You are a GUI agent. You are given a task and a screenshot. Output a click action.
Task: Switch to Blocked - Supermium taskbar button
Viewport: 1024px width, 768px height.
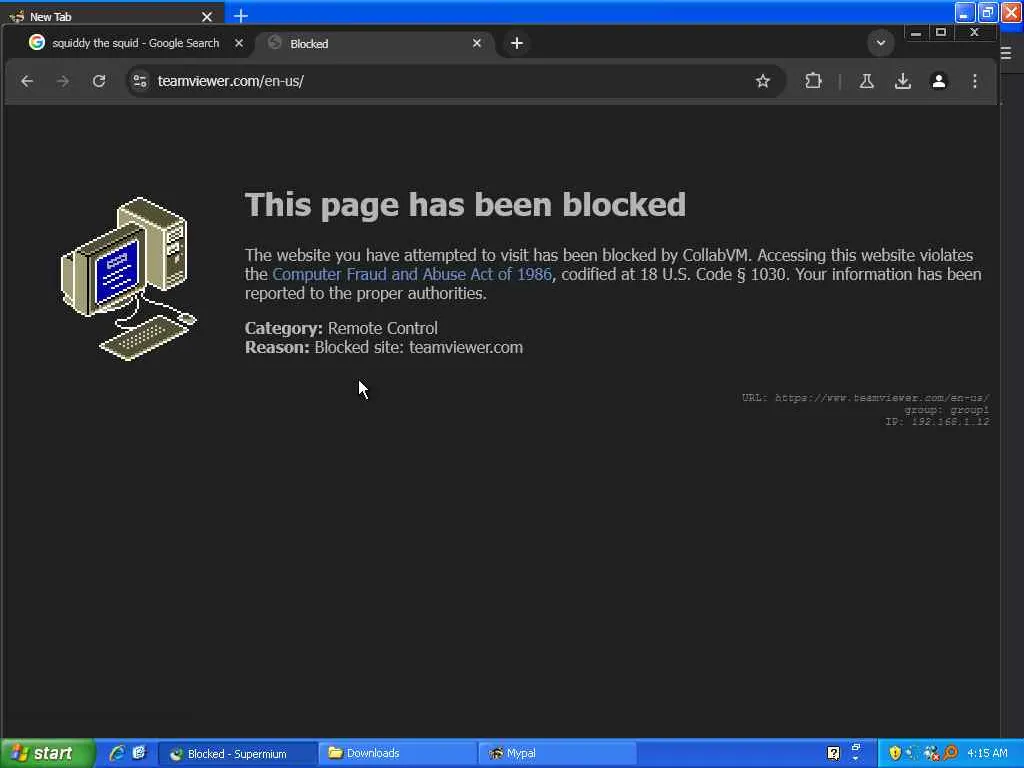(238, 754)
